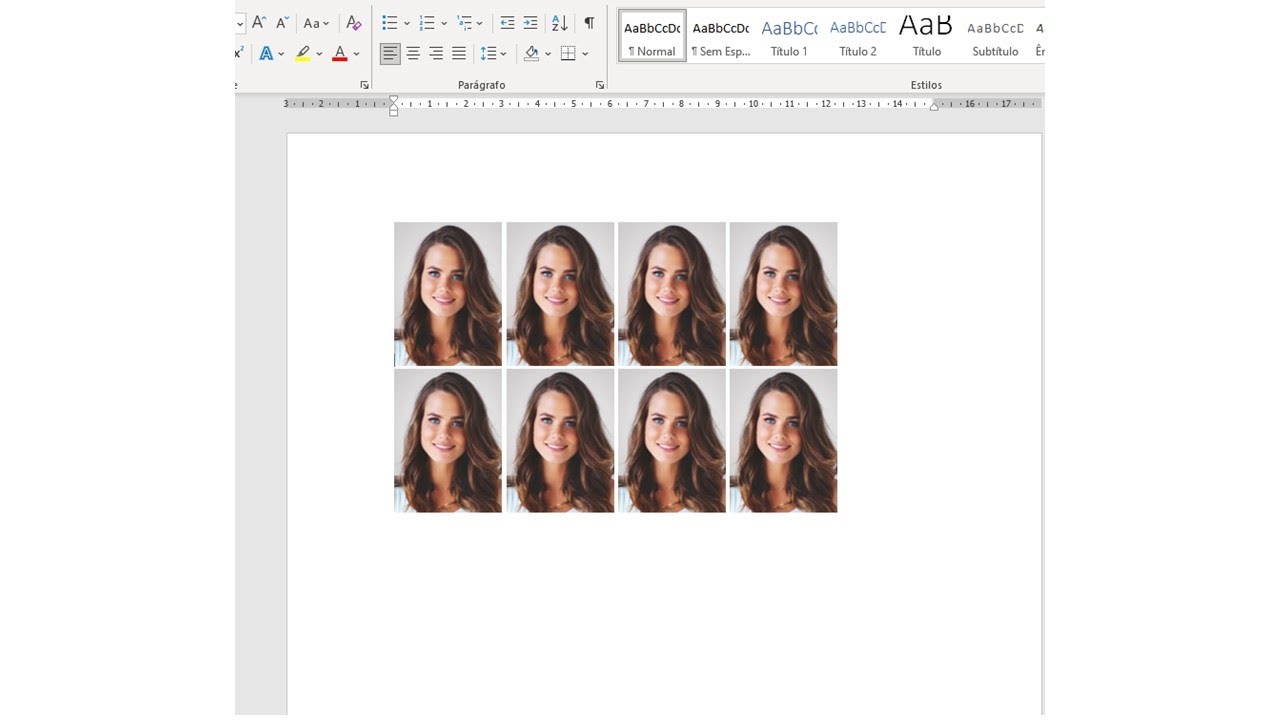Expand the borders dropdown arrow
This screenshot has height=720, width=1280.
(584, 54)
